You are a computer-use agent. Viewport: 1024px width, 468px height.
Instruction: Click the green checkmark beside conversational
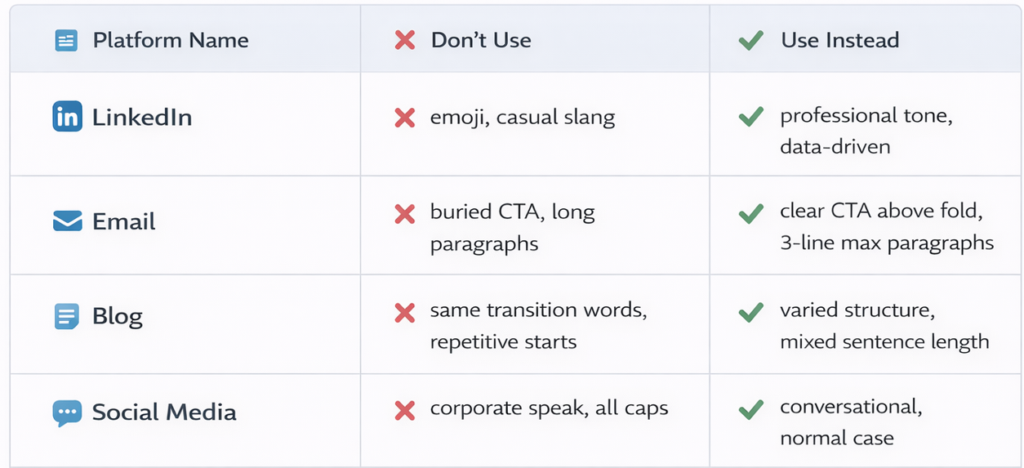click(x=749, y=408)
